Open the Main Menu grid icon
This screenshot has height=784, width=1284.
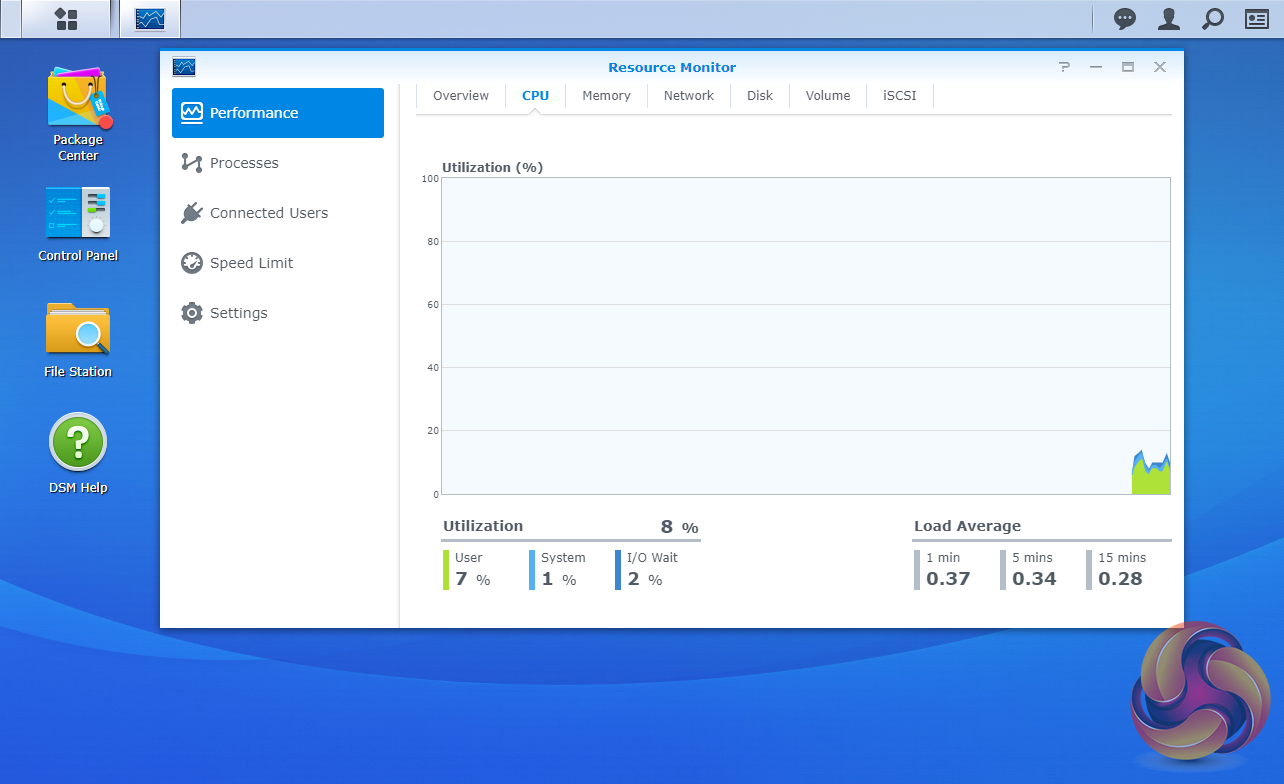(x=66, y=19)
